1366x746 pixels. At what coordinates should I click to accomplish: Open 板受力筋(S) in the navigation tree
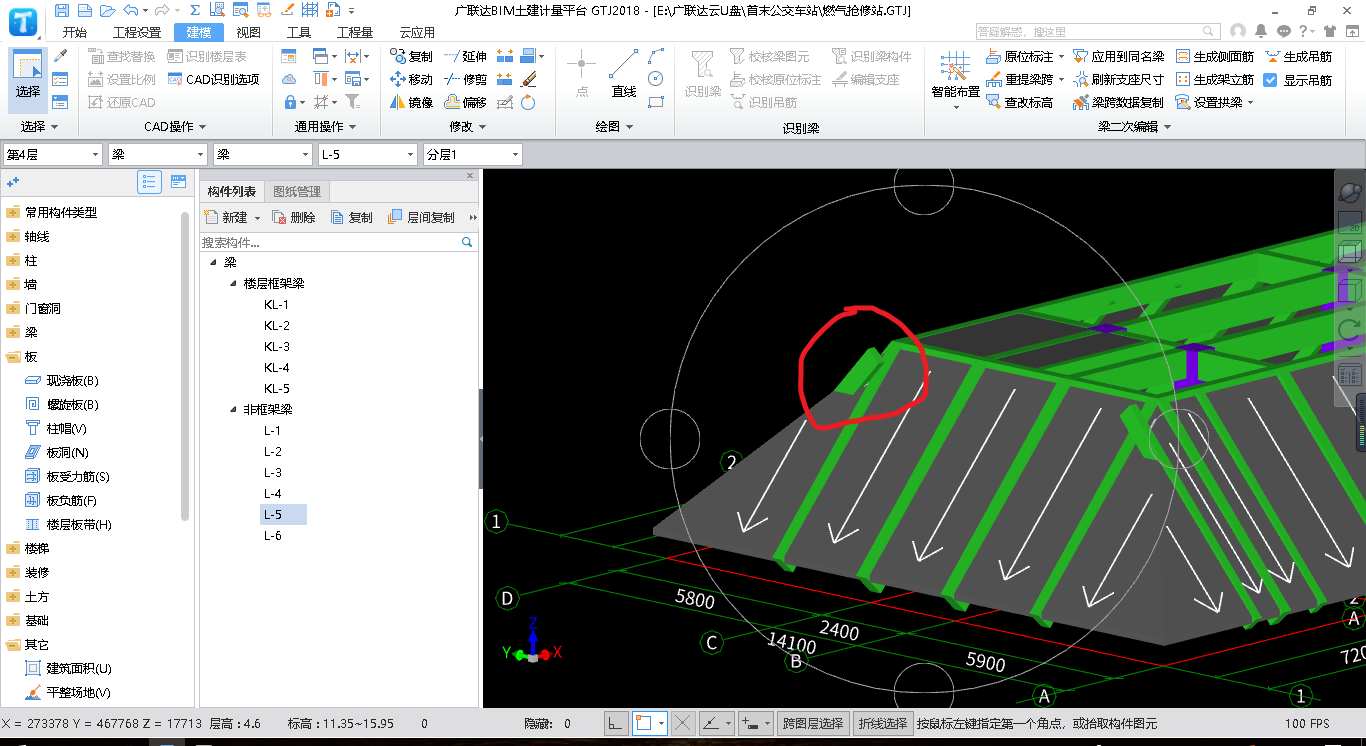coord(66,477)
